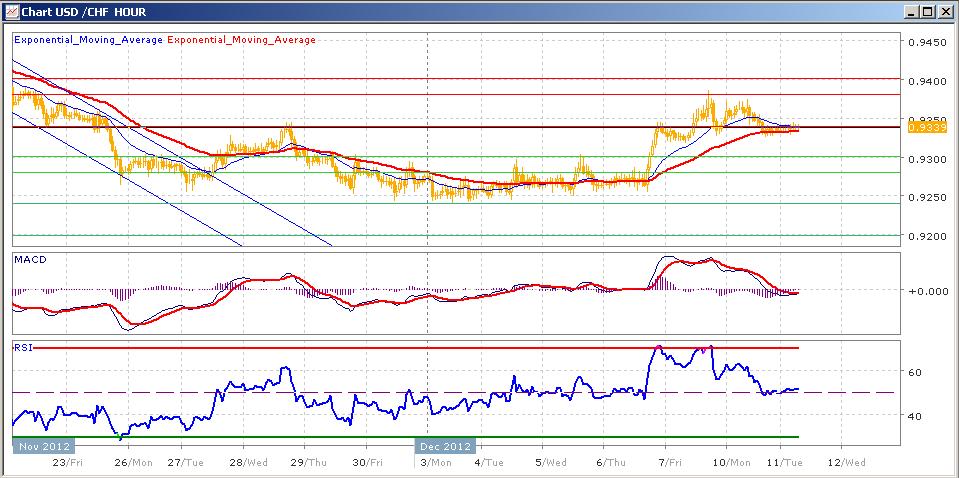Click the 0.9200 price level on axis
Image resolution: width=959 pixels, height=478 pixels.
926,236
